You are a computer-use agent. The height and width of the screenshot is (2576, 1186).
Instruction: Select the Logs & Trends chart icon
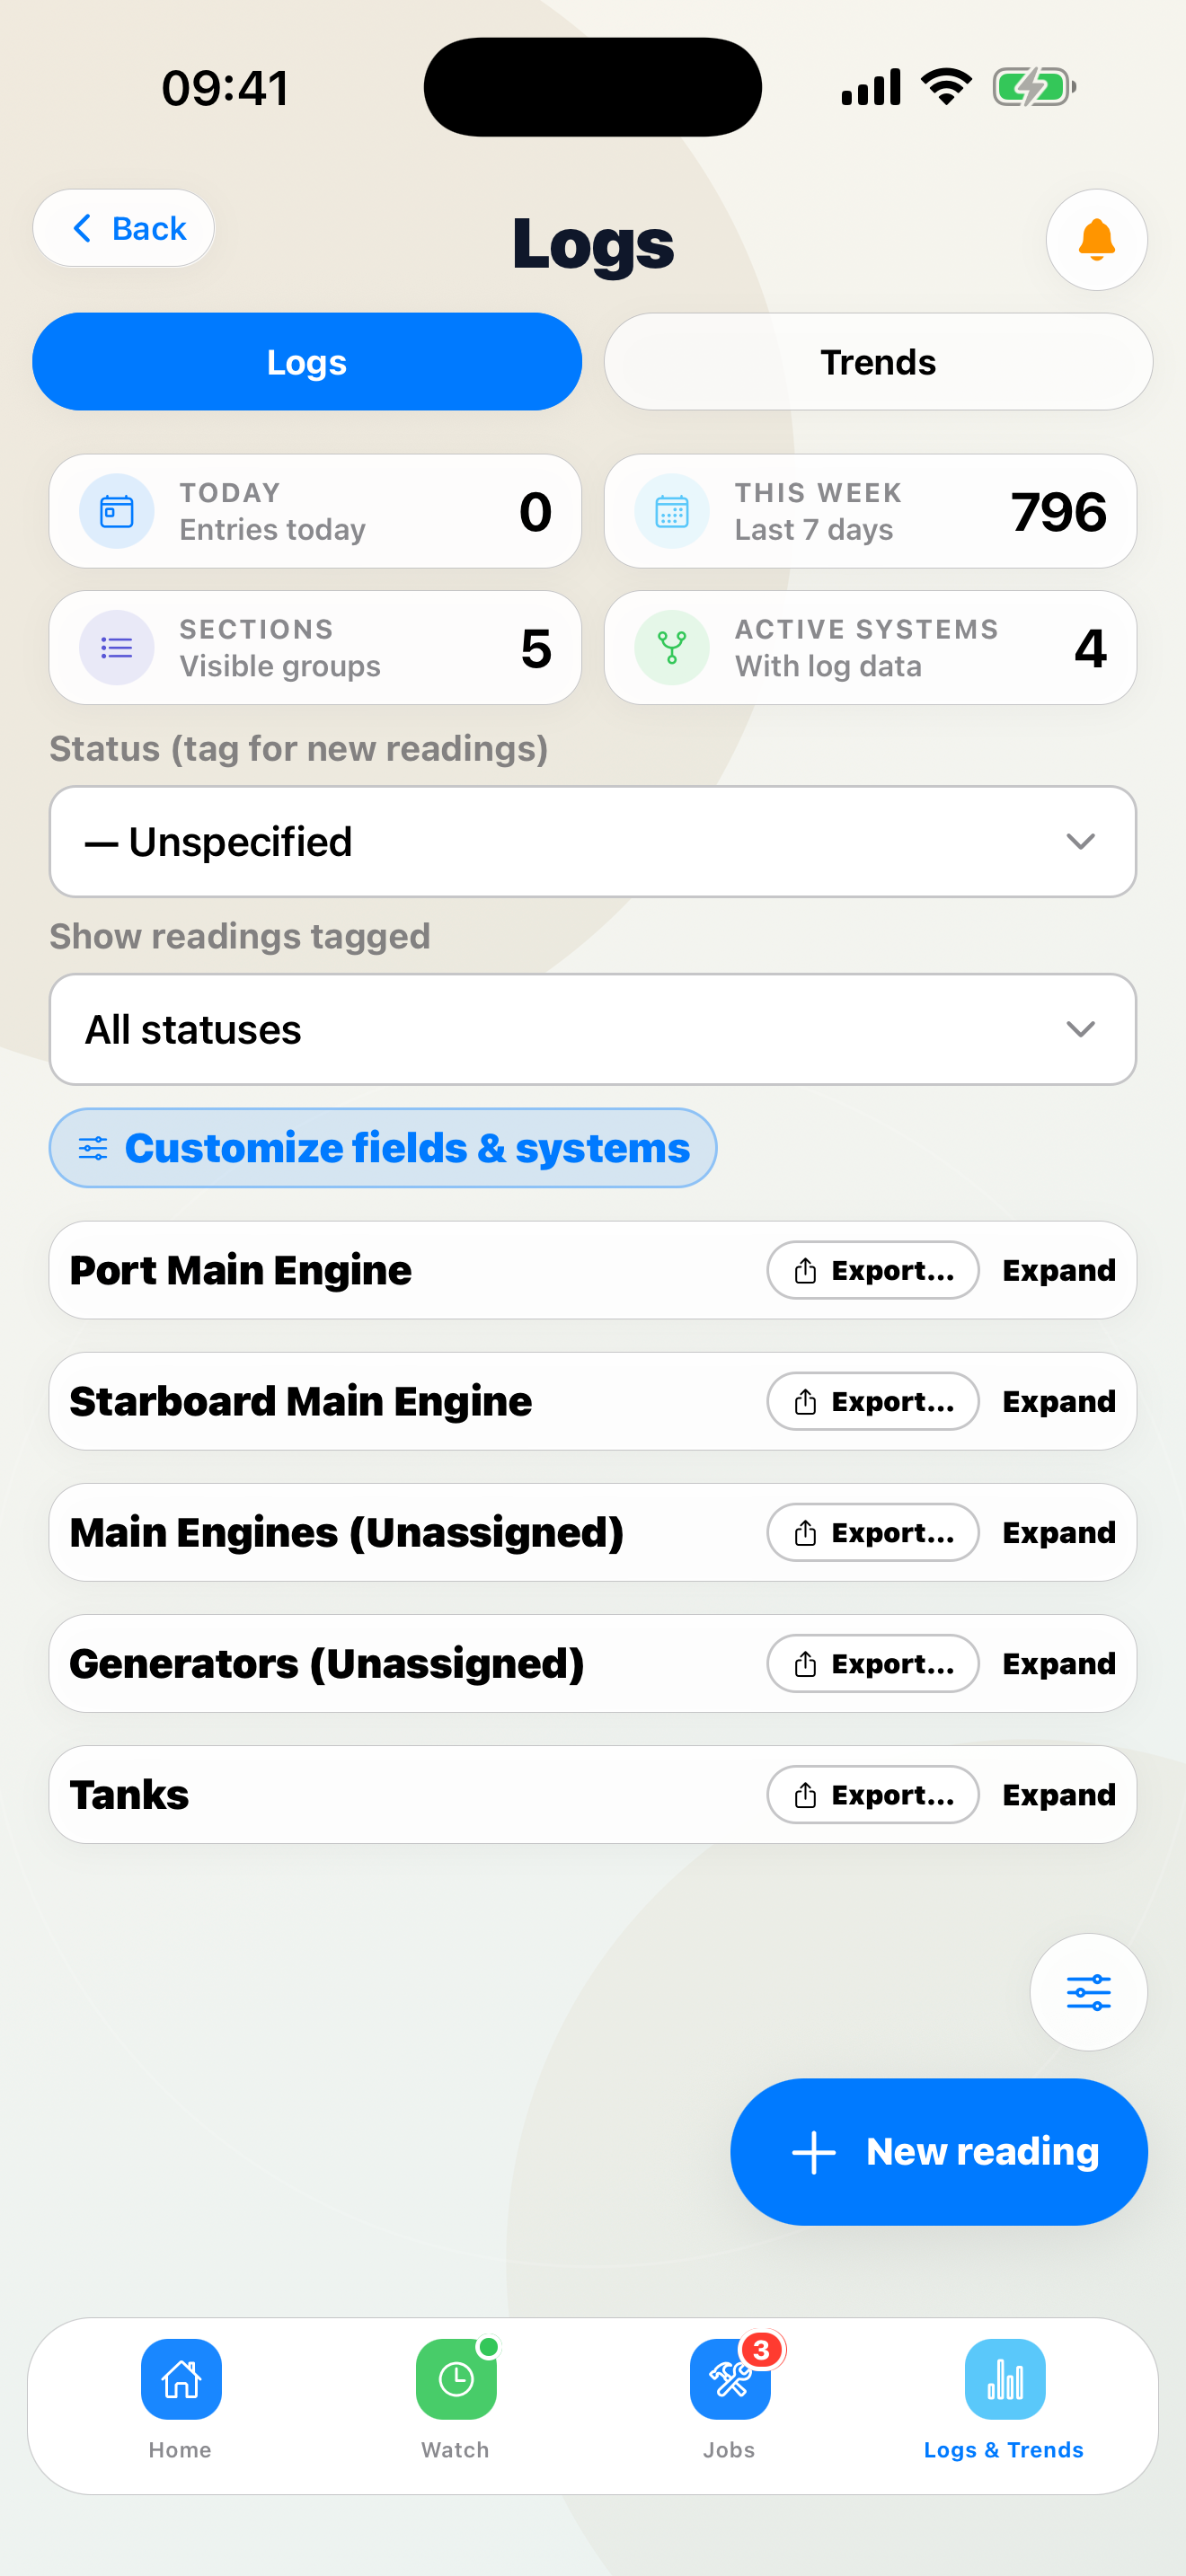point(1005,2379)
